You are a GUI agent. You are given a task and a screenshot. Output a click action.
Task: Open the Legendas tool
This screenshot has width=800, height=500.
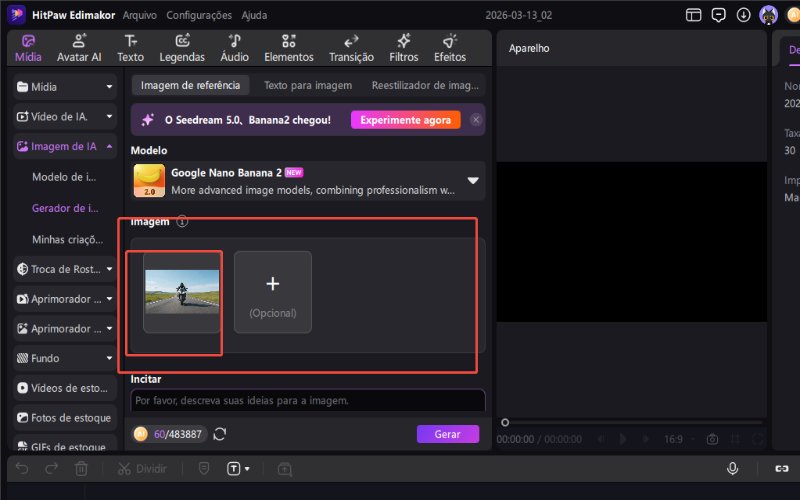coord(182,48)
